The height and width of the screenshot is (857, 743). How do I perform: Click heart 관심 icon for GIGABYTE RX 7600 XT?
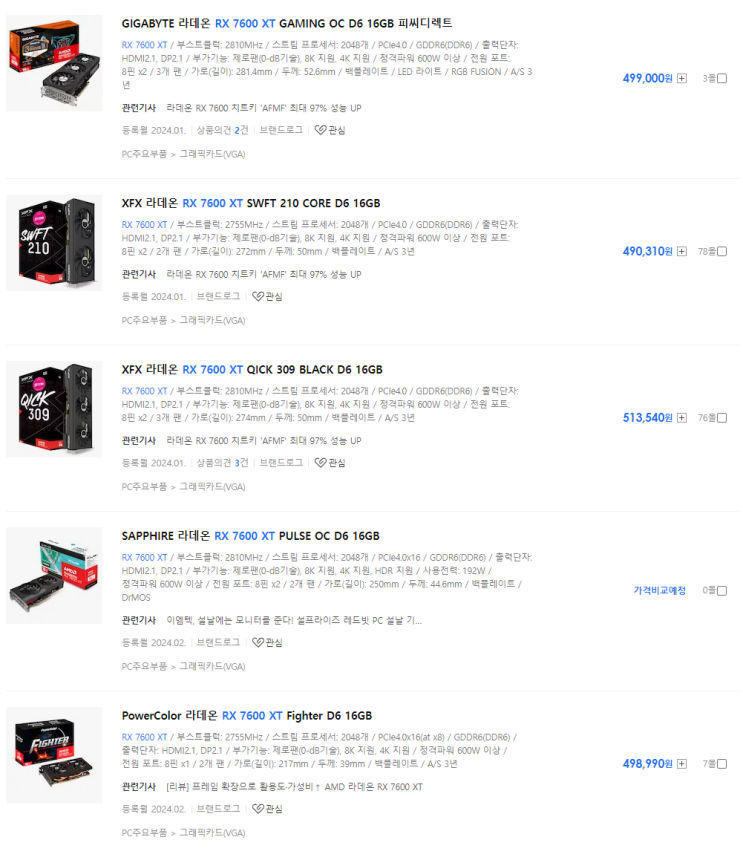[x=320, y=130]
